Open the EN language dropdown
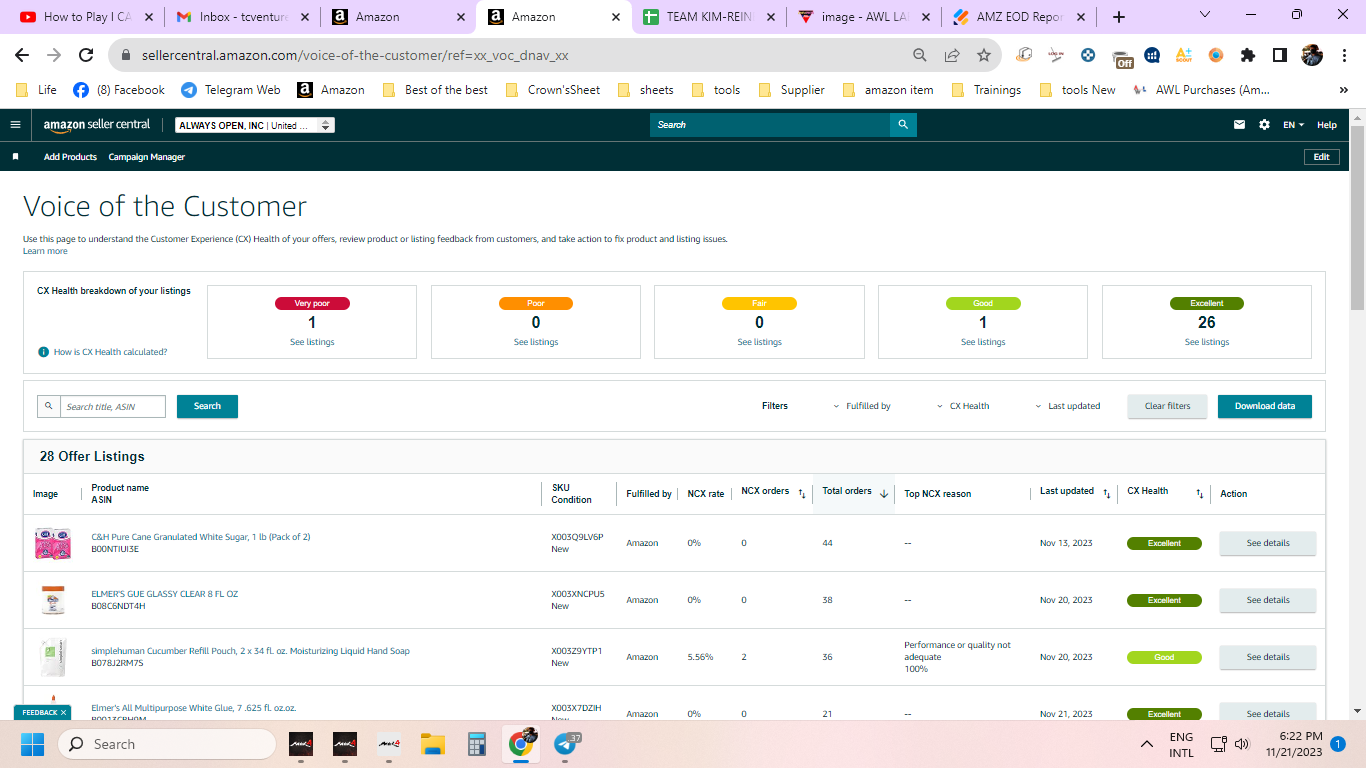This screenshot has height=768, width=1366. tap(1294, 125)
